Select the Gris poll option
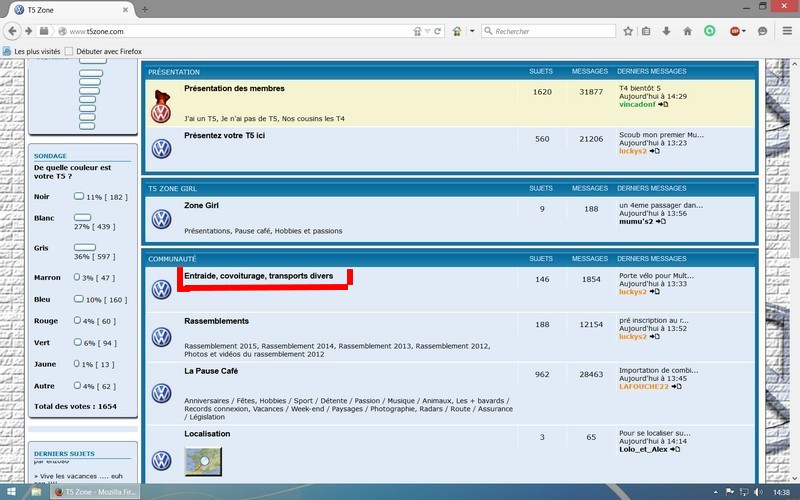 pos(85,247)
